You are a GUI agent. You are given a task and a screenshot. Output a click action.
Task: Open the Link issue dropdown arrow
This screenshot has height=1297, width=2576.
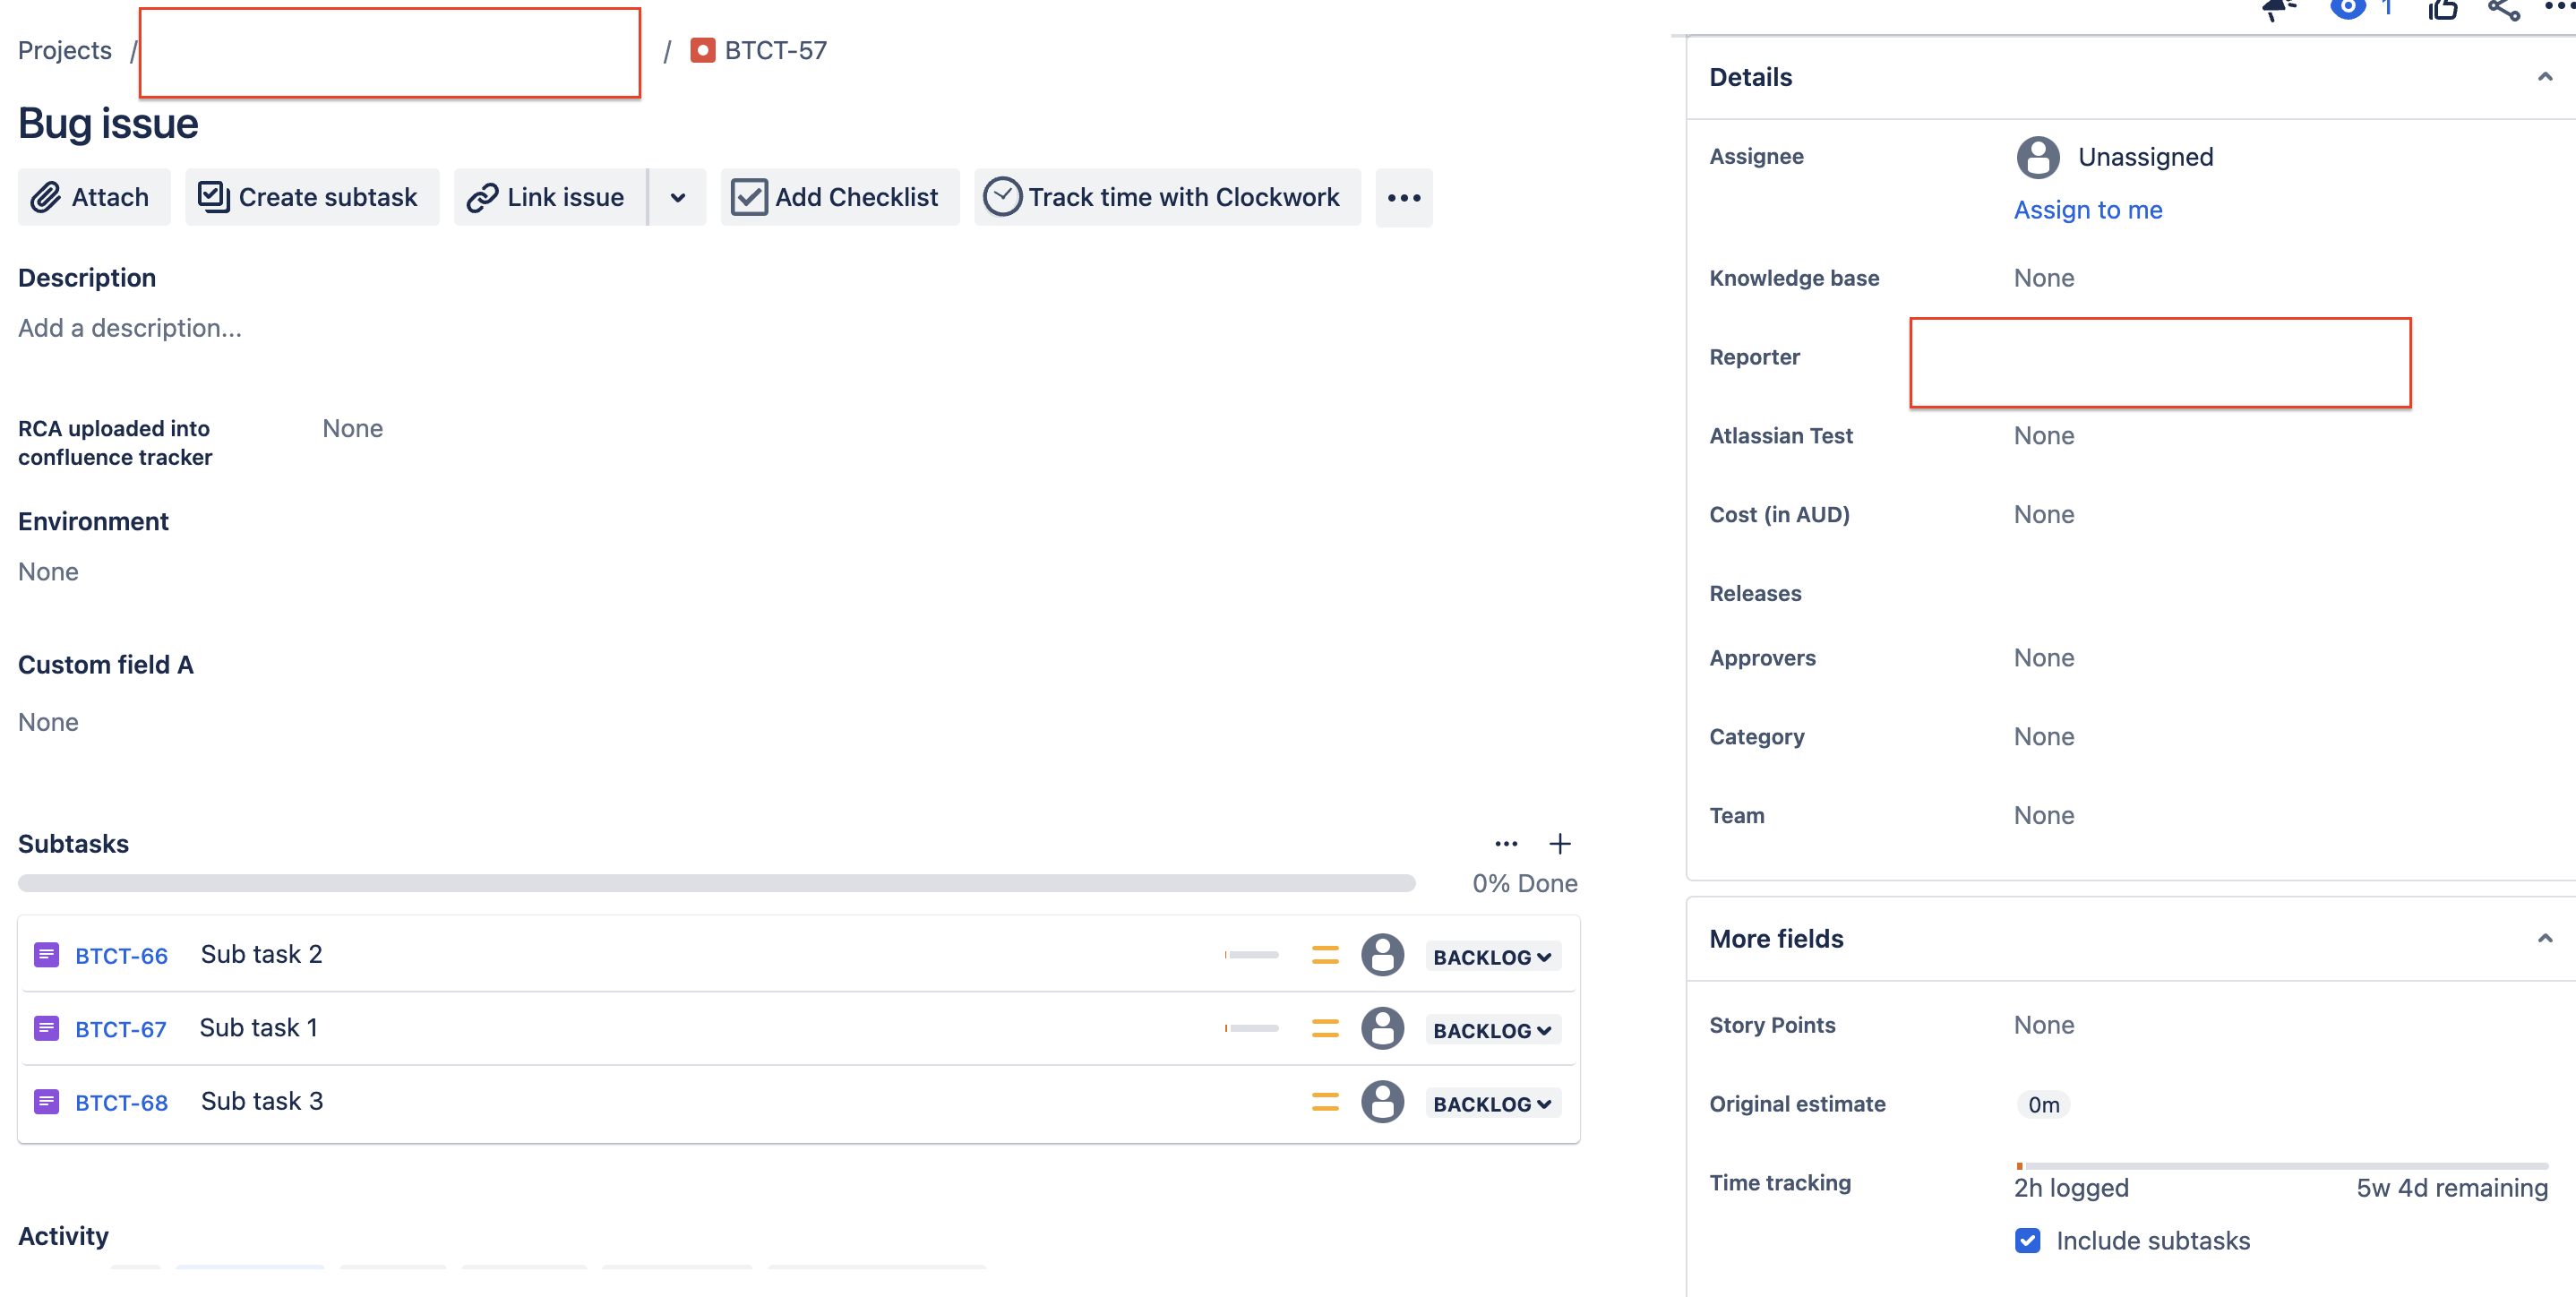678,197
